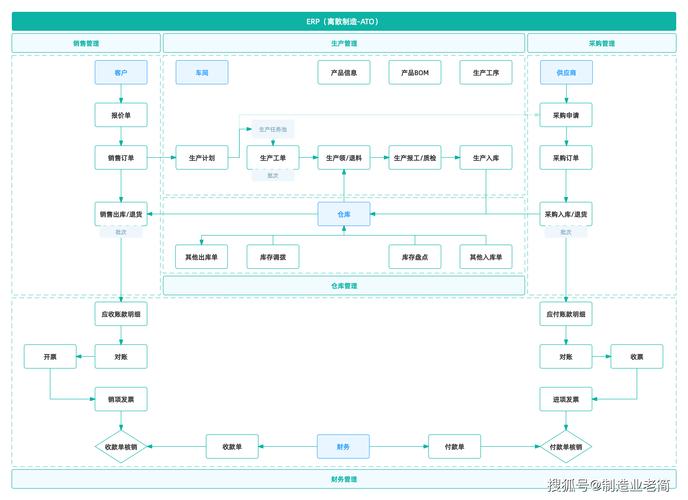Image resolution: width=688 pixels, height=500 pixels.
Task: Click the faded 生产任务池 label
Action: 273,129
